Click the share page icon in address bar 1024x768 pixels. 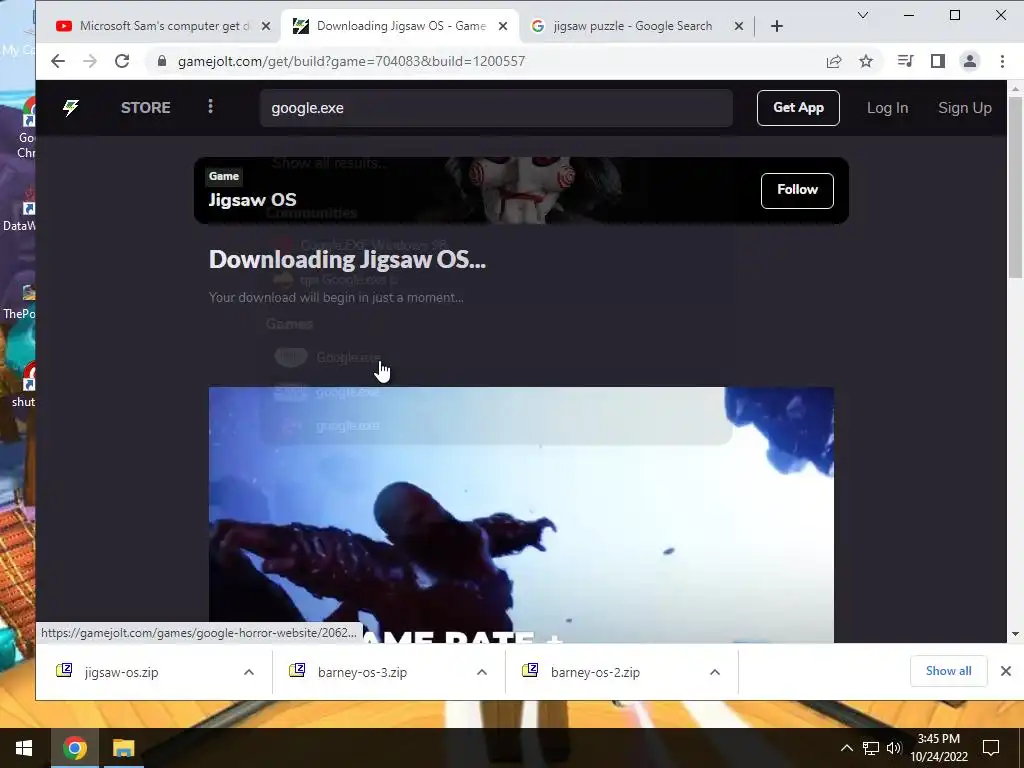[834, 61]
